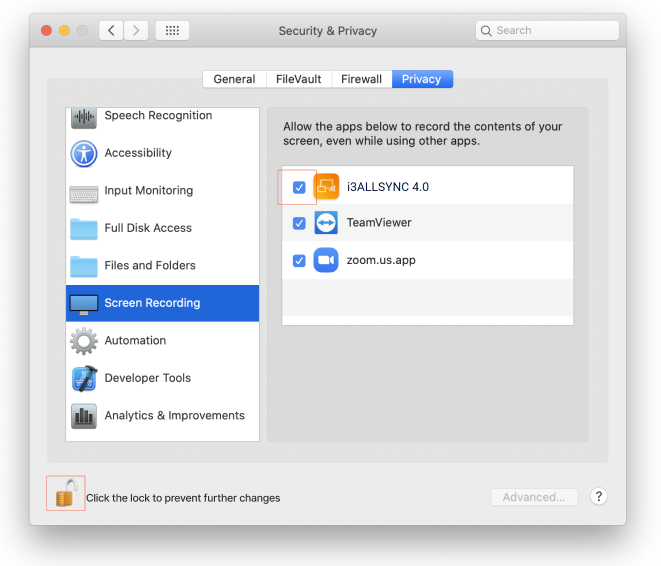Go back with the left chevron button
661x566 pixels.
pos(111,31)
